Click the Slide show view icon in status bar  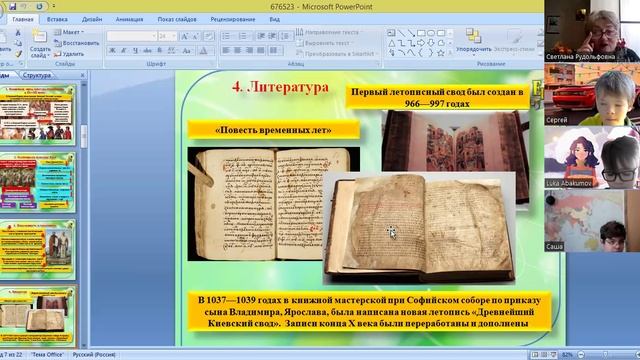tap(553, 355)
